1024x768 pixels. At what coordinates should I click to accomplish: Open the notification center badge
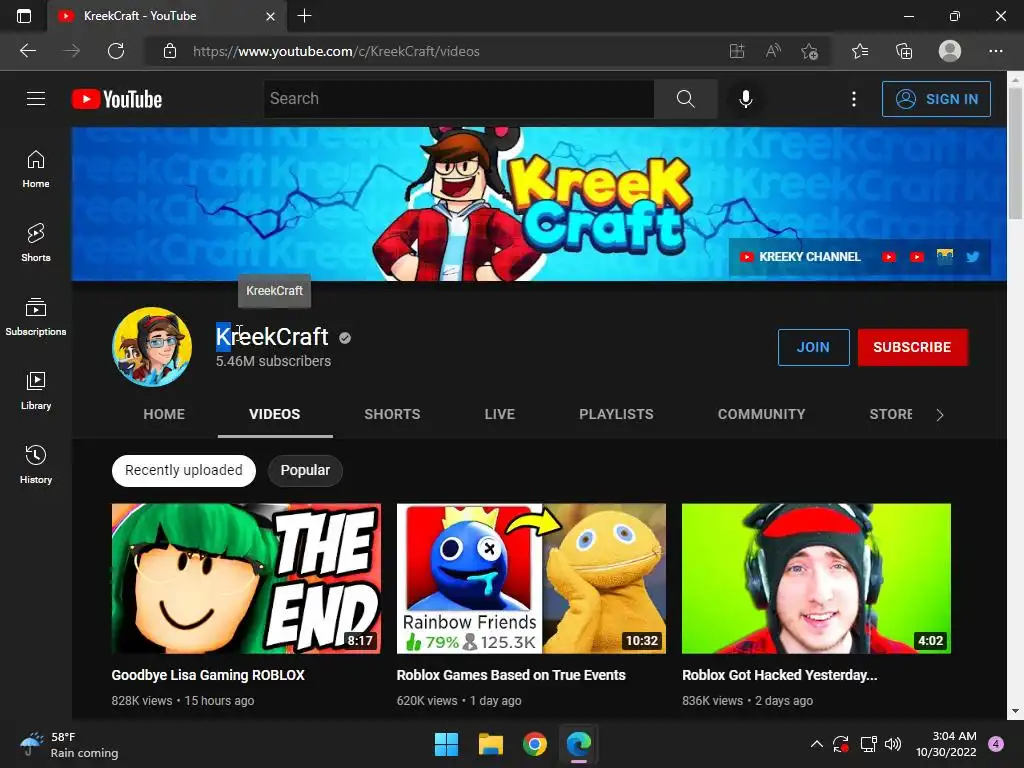[x=996, y=744]
